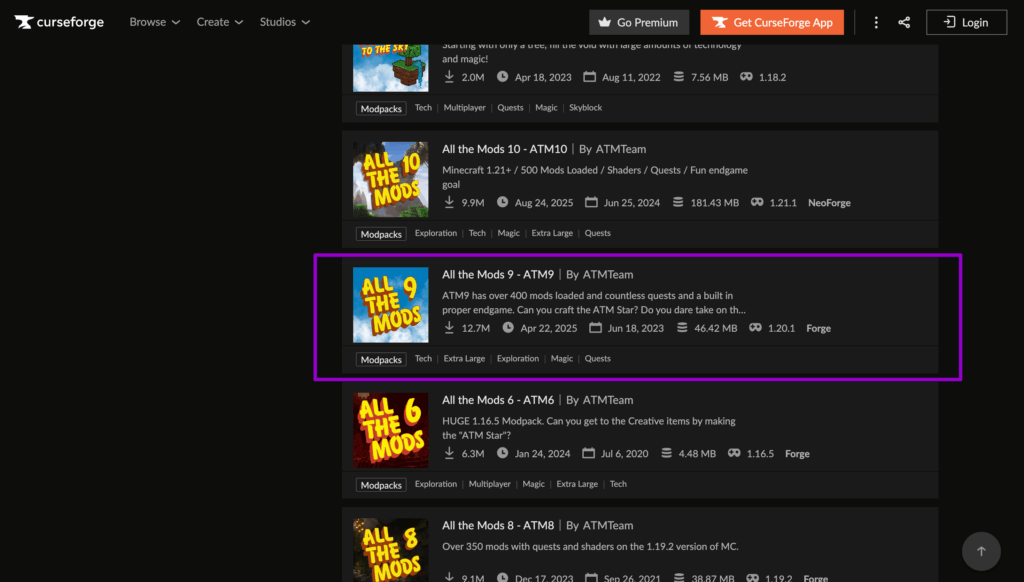
Task: Click download count icon for ATM6
Action: pos(449,453)
